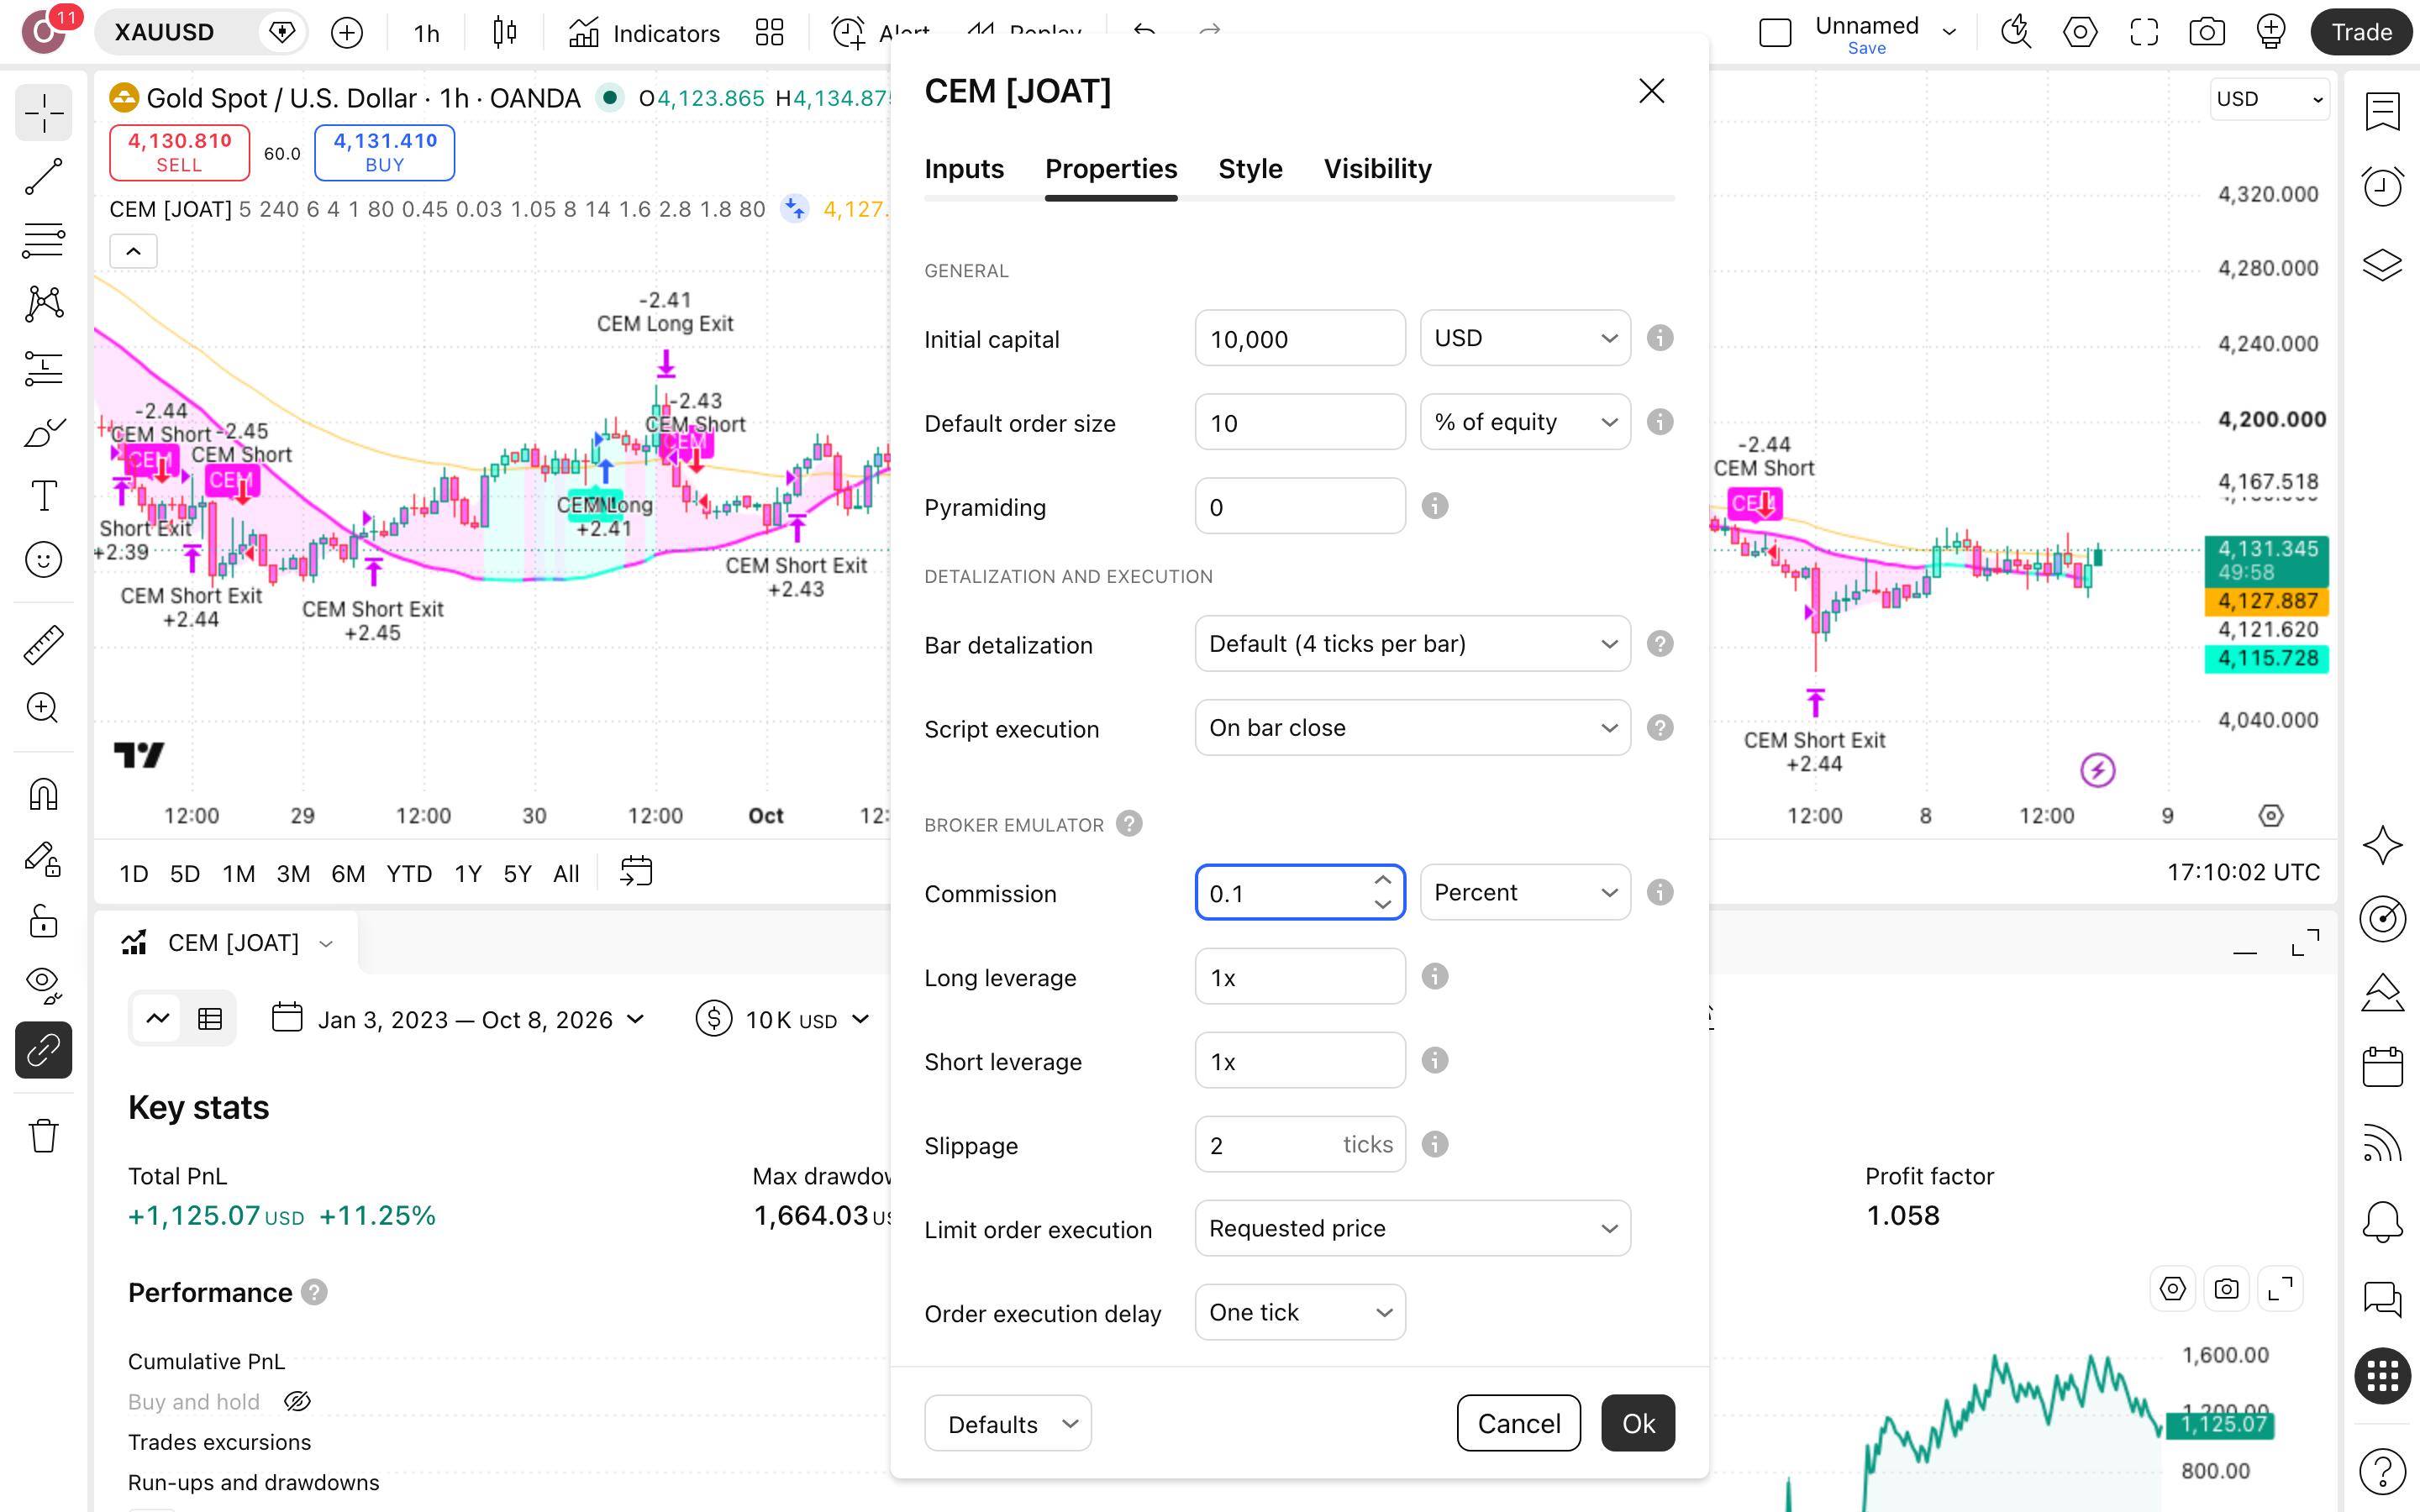Click the Cancel button

tap(1518, 1423)
